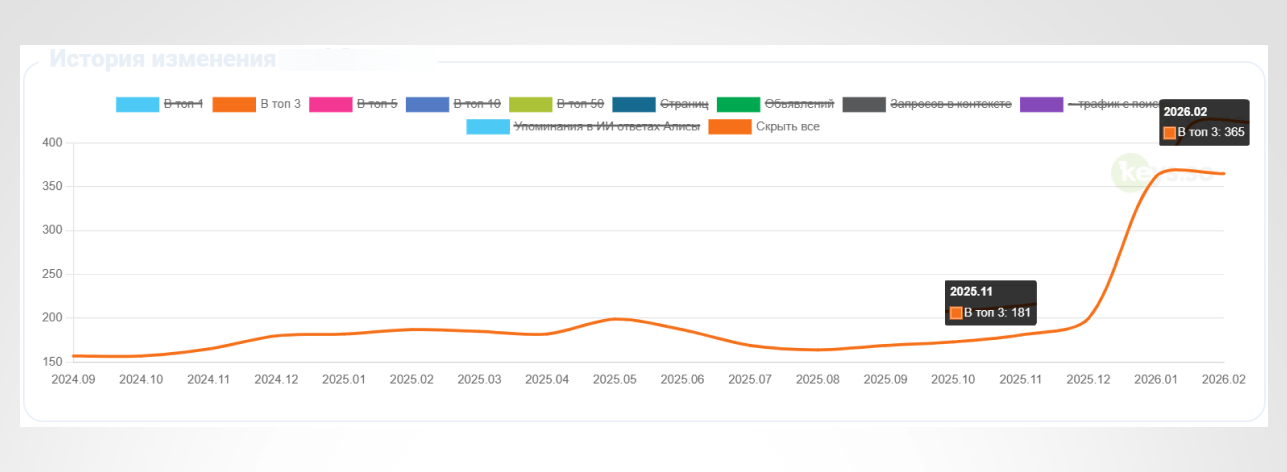The width and height of the screenshot is (1287, 472).
Task: Click the pink 'В топ 5' color box
Action: [331, 104]
